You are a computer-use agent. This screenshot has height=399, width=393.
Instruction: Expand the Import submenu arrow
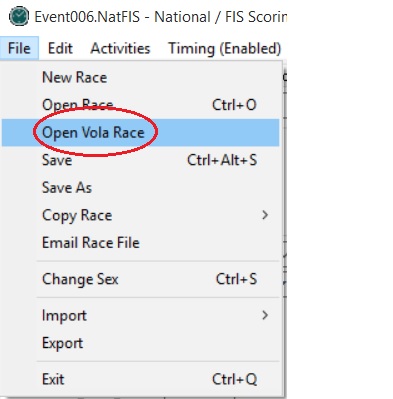click(x=265, y=315)
